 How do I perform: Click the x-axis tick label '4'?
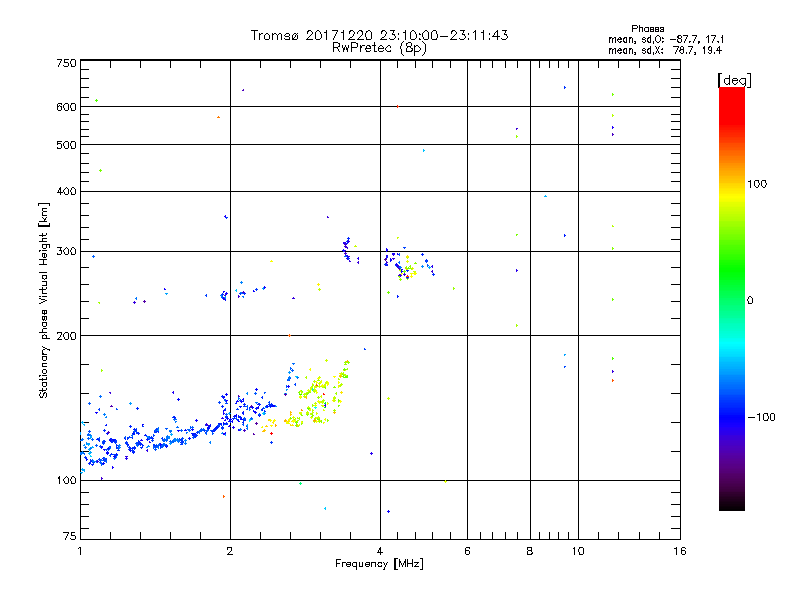click(x=380, y=551)
